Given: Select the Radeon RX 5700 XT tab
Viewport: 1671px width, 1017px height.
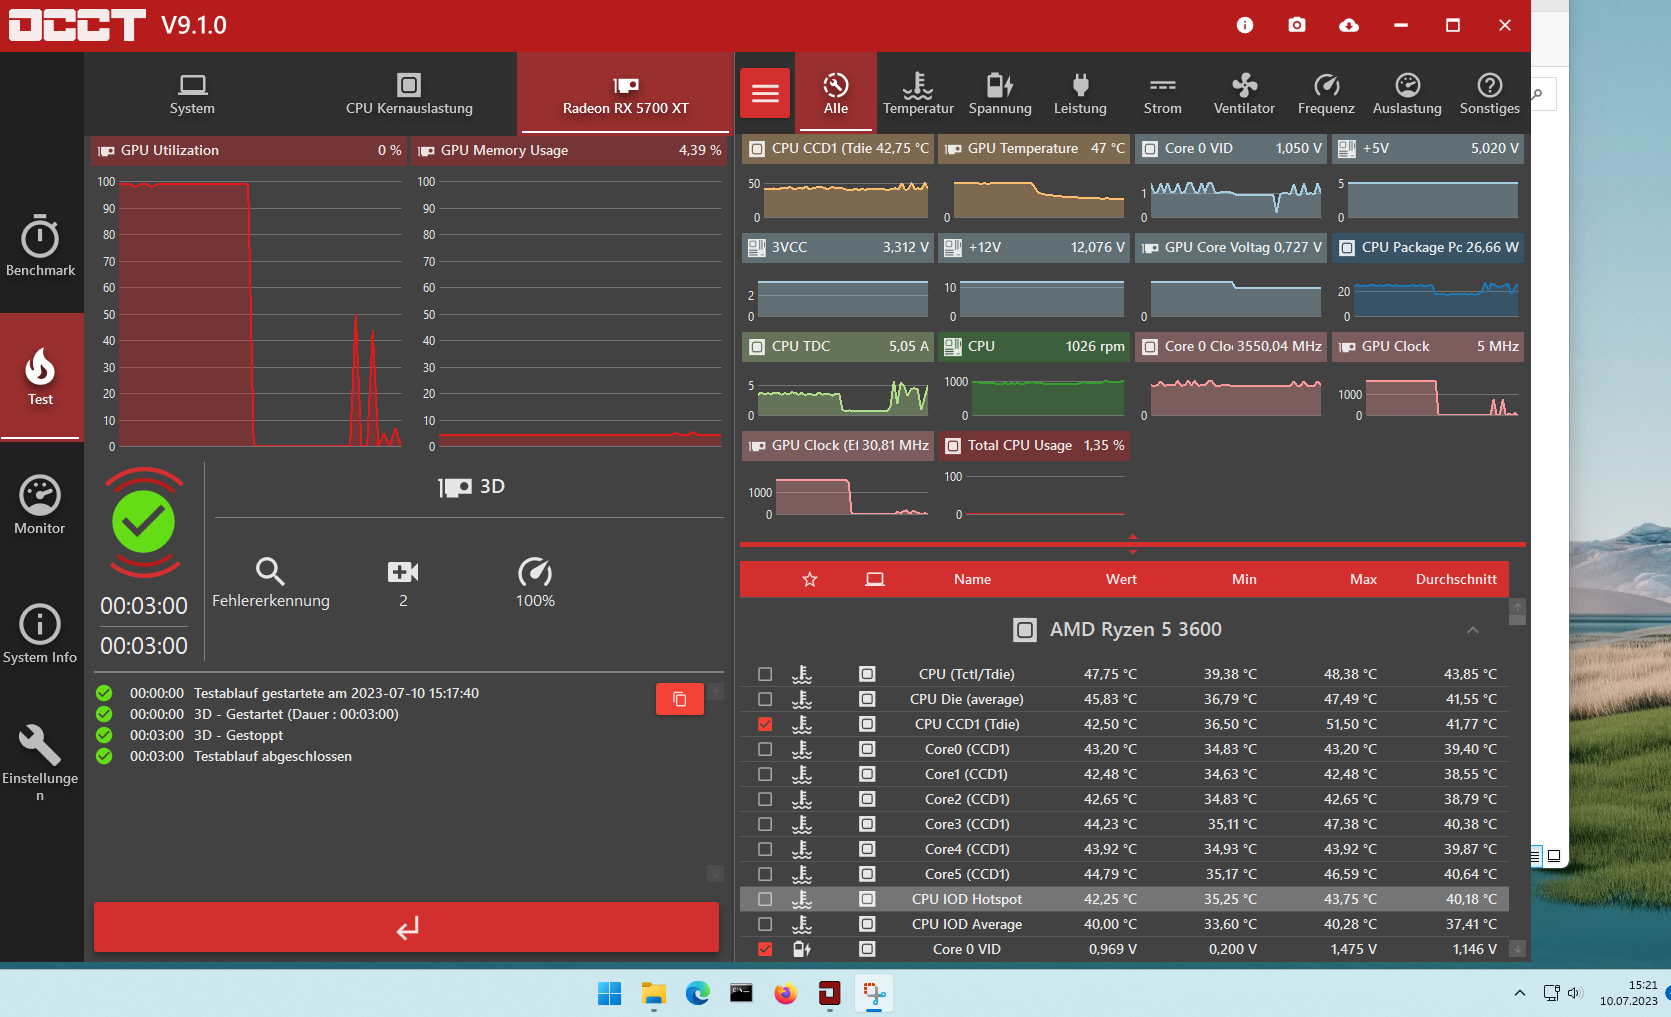Looking at the screenshot, I should 626,94.
